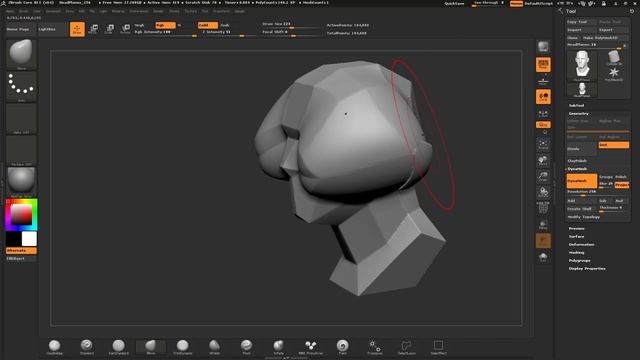The width and height of the screenshot is (640, 360).
Task: Select the IMM Primitives brush
Action: coord(311,347)
